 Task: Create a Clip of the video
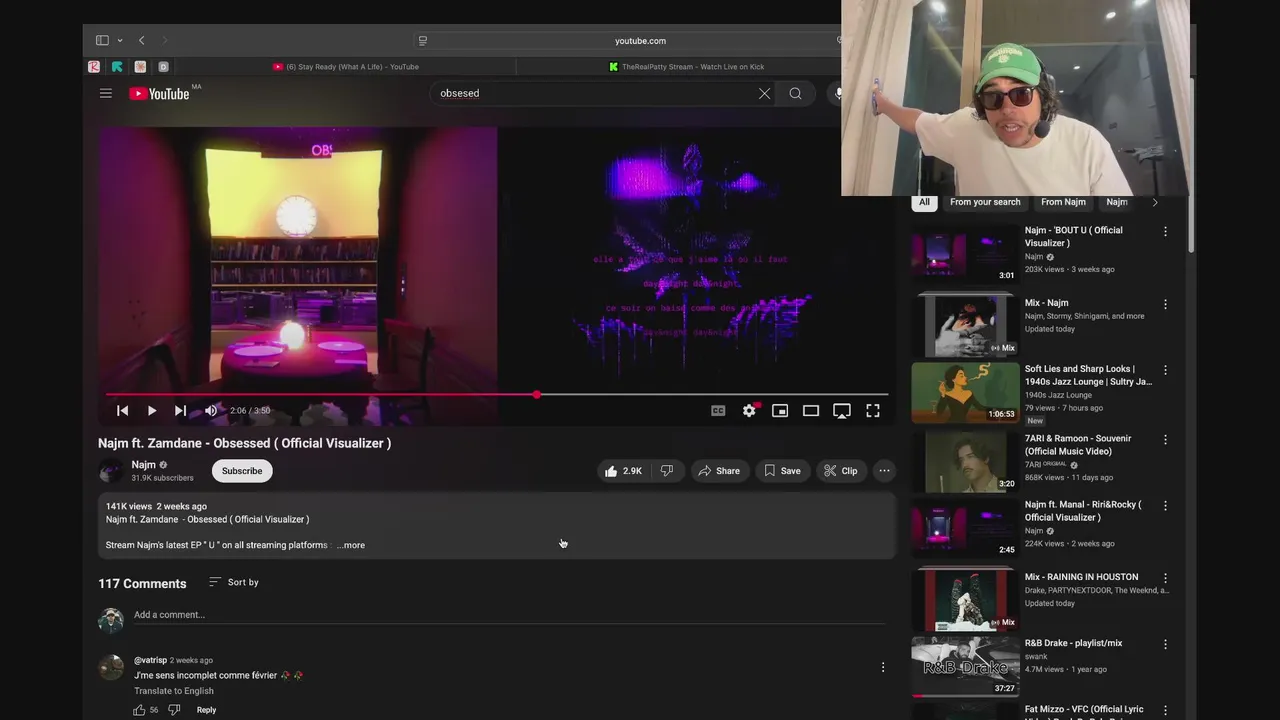pyautogui.click(x=841, y=471)
